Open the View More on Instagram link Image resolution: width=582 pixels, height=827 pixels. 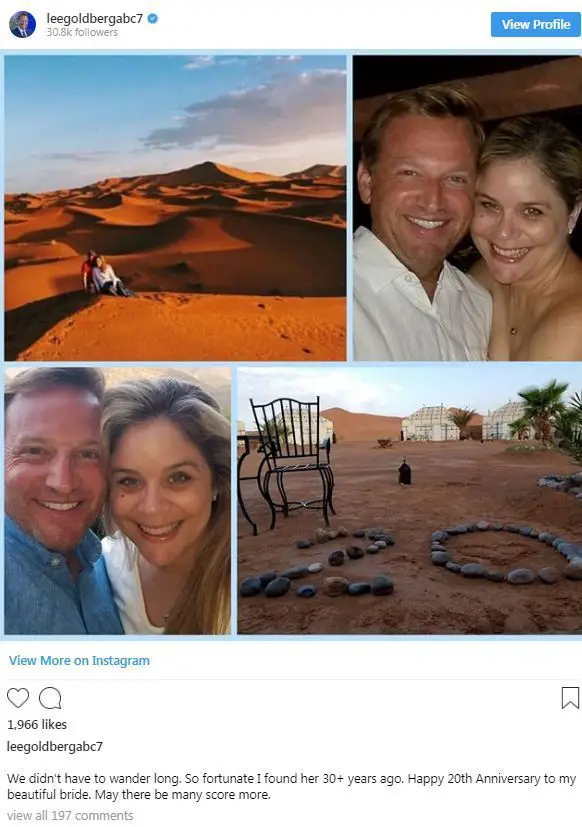click(x=79, y=660)
